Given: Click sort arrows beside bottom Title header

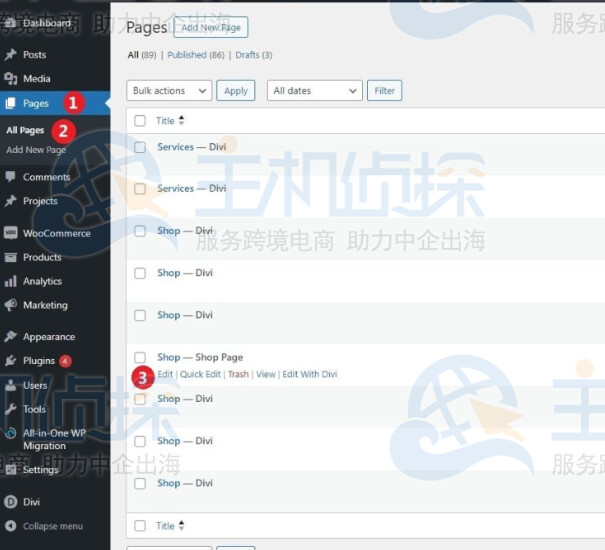Looking at the screenshot, I should [181, 525].
